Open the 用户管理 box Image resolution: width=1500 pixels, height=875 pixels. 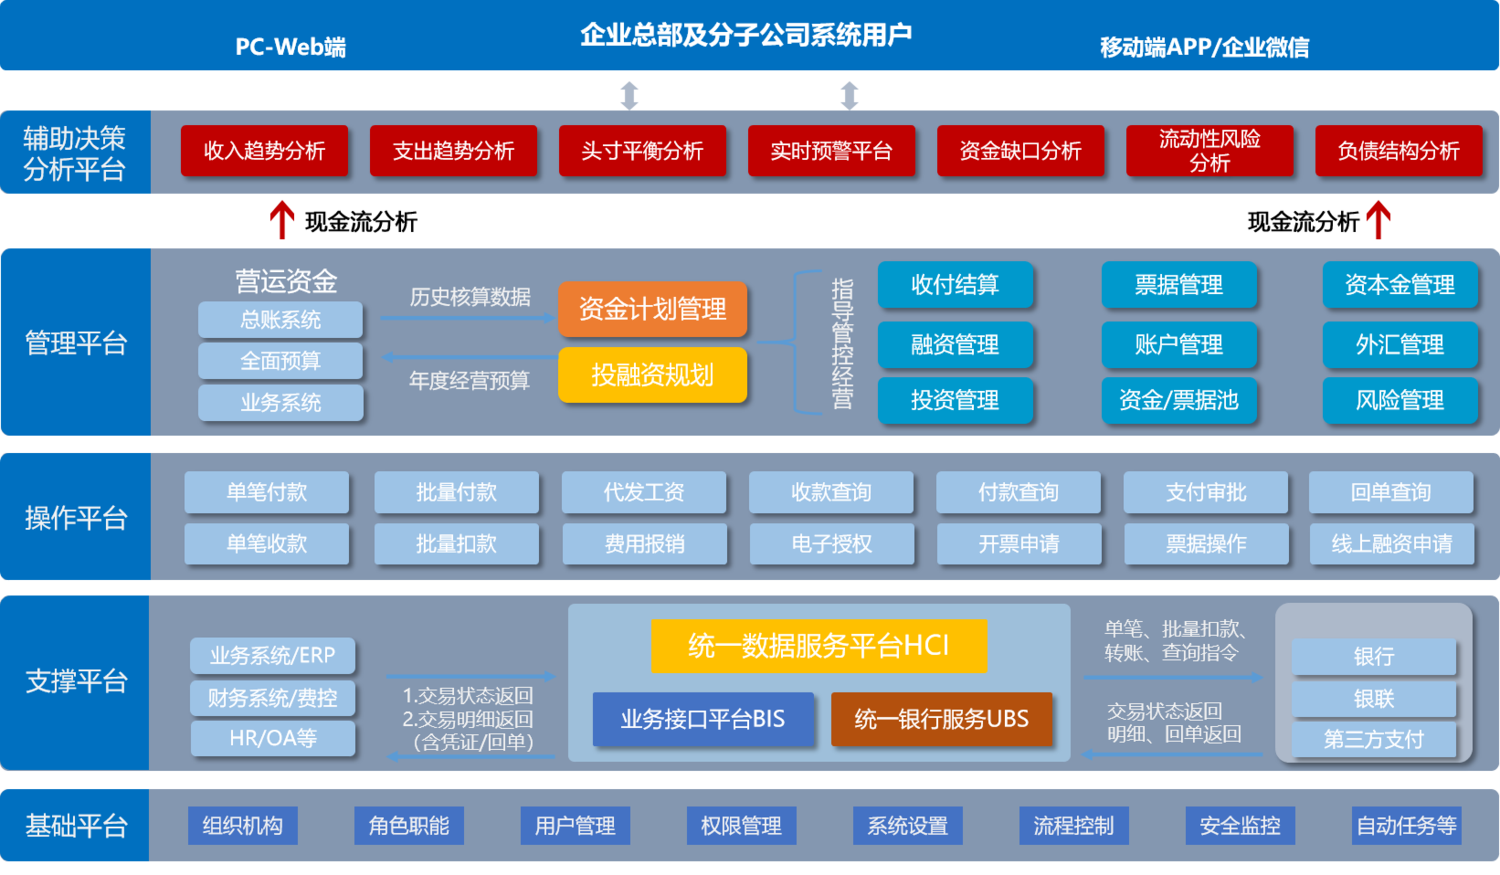[x=575, y=826]
